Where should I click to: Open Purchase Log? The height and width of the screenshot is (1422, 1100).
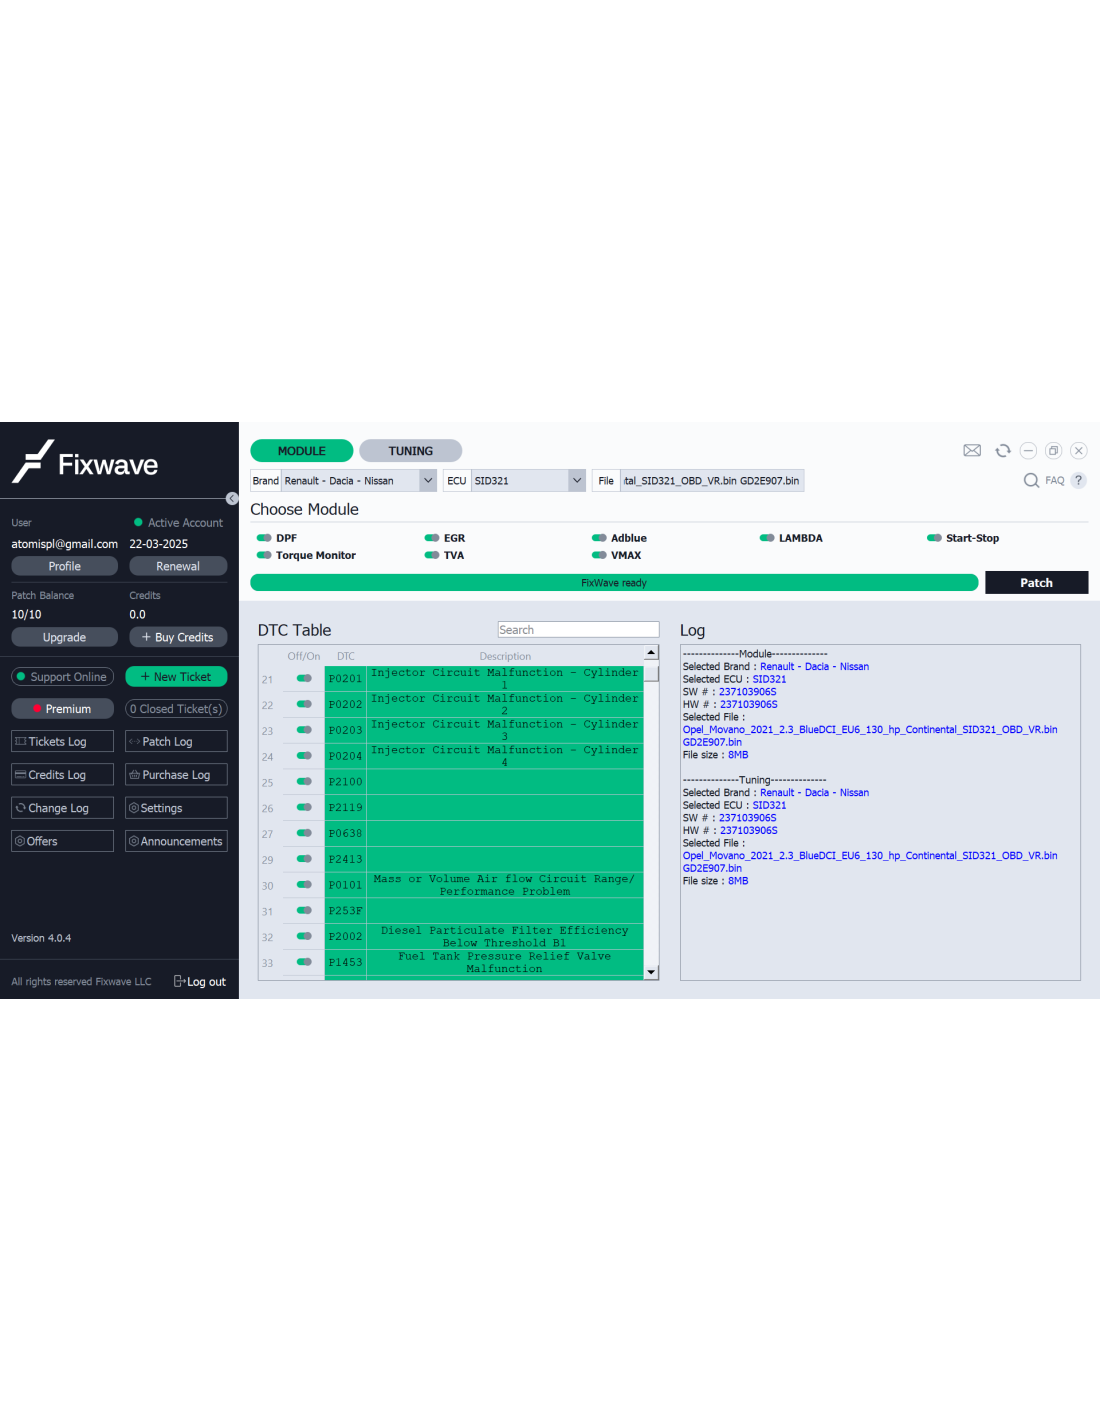(176, 775)
